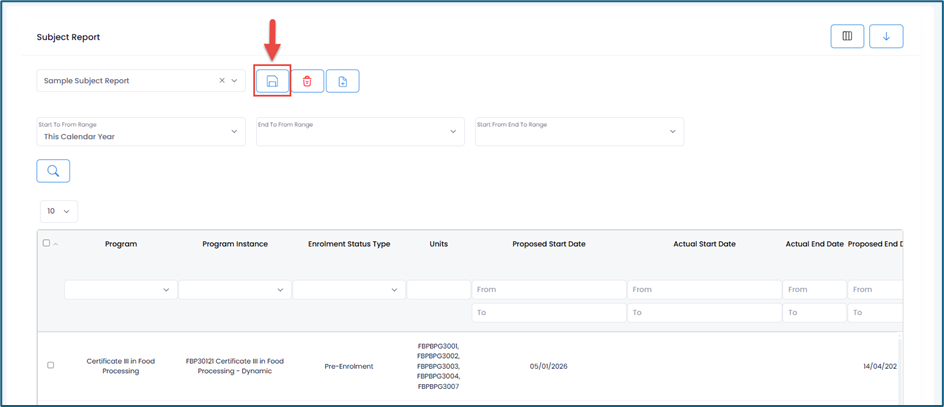Viewport: 944px width, 407px height.
Task: Sort by Proposed Start Date column header
Action: (549, 244)
